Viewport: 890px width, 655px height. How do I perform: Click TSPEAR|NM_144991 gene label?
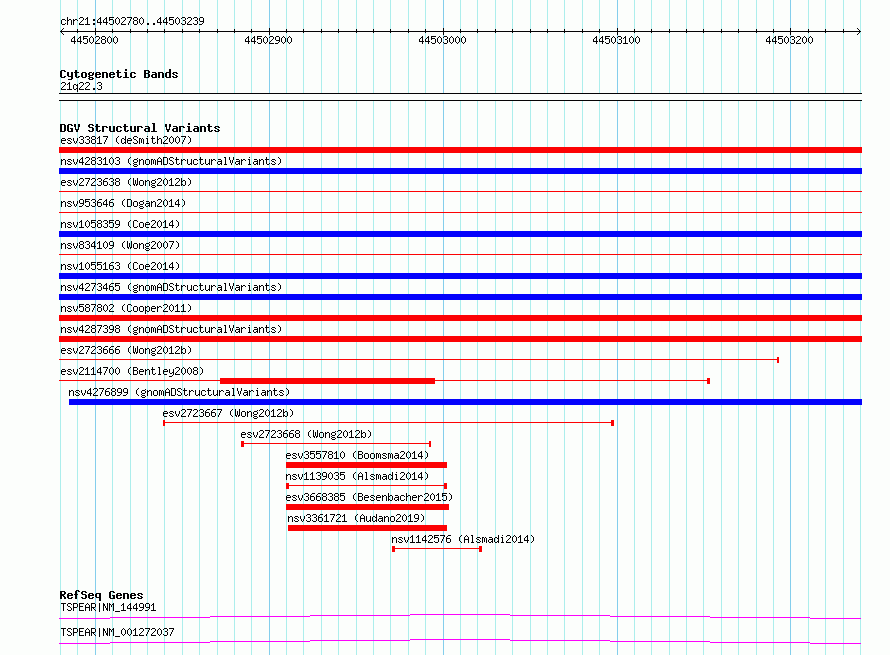[x=108, y=607]
